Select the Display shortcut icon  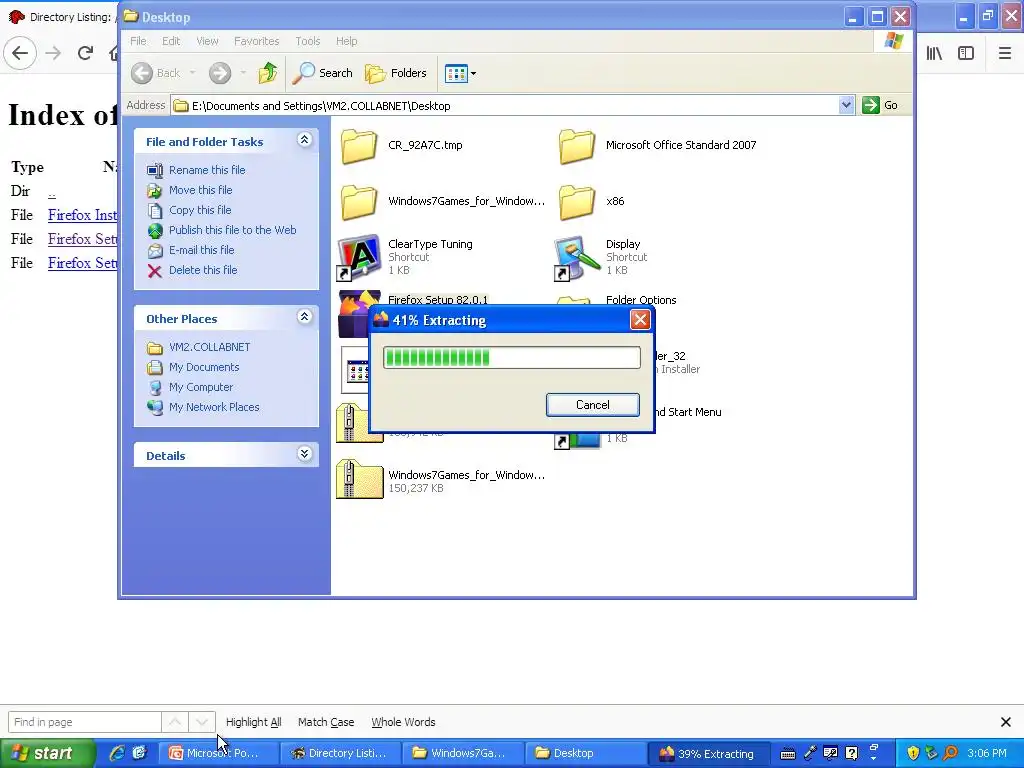click(577, 257)
